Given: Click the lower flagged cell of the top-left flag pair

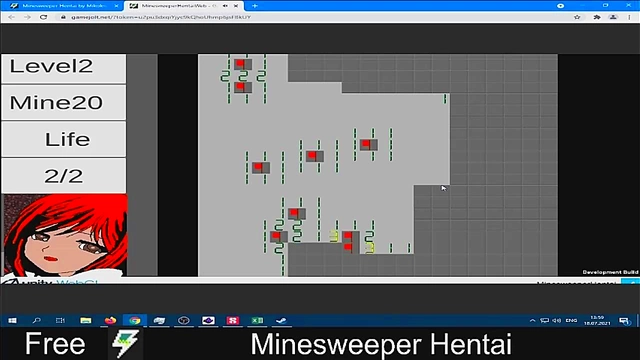Looking at the screenshot, I should 243,87.
